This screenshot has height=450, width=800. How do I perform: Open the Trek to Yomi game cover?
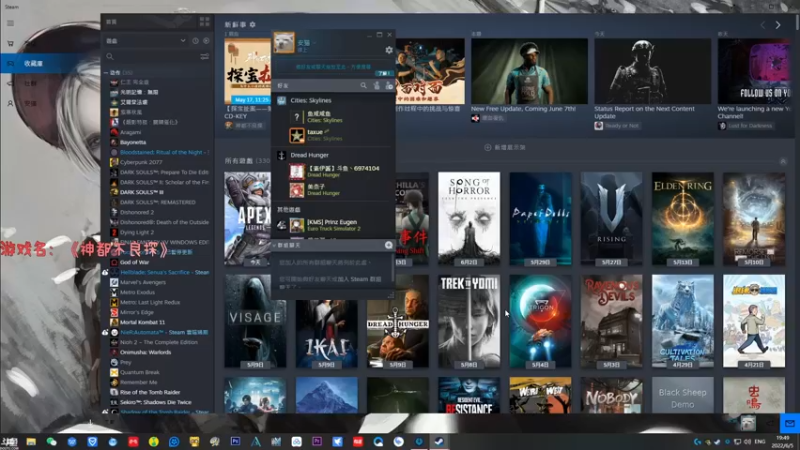[469, 321]
